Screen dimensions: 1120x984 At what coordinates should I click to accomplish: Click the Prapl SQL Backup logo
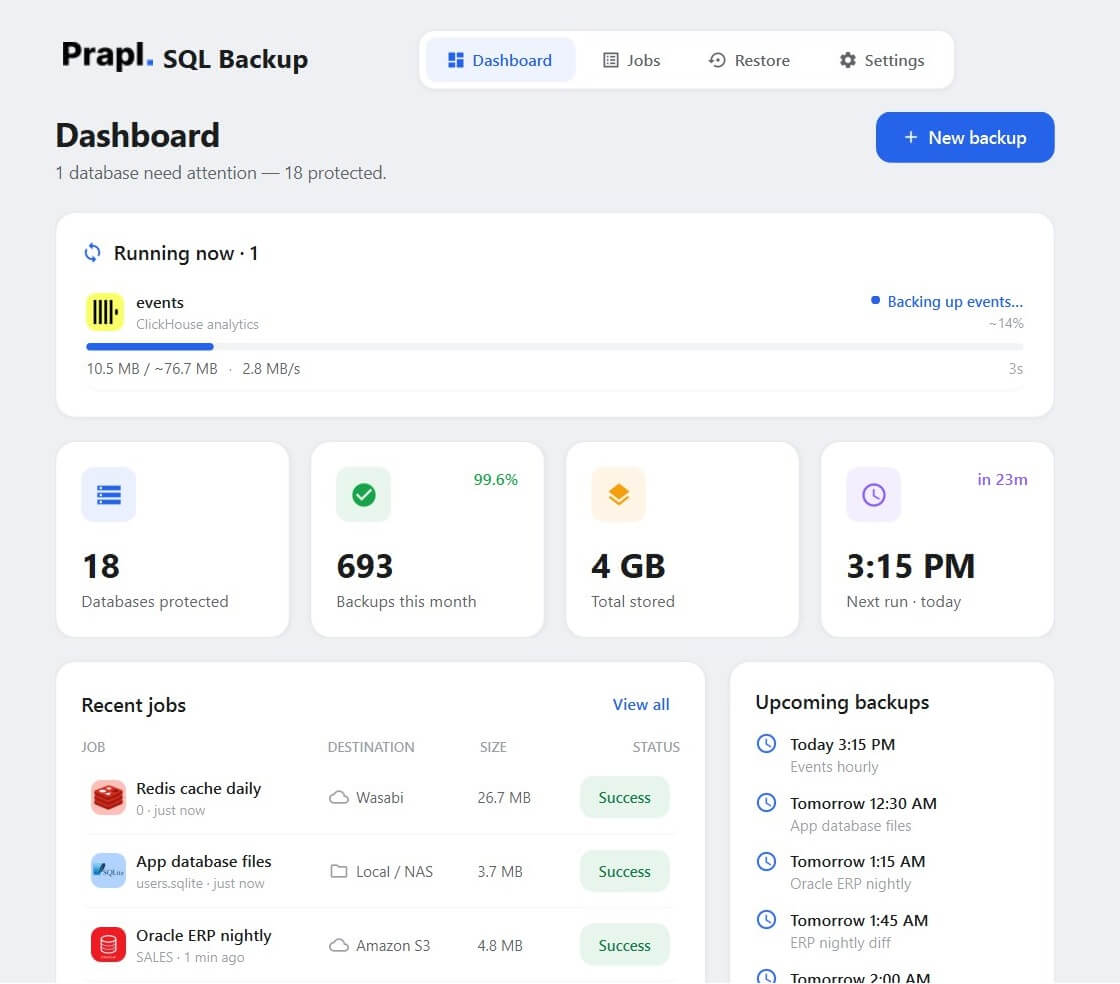click(x=185, y=56)
